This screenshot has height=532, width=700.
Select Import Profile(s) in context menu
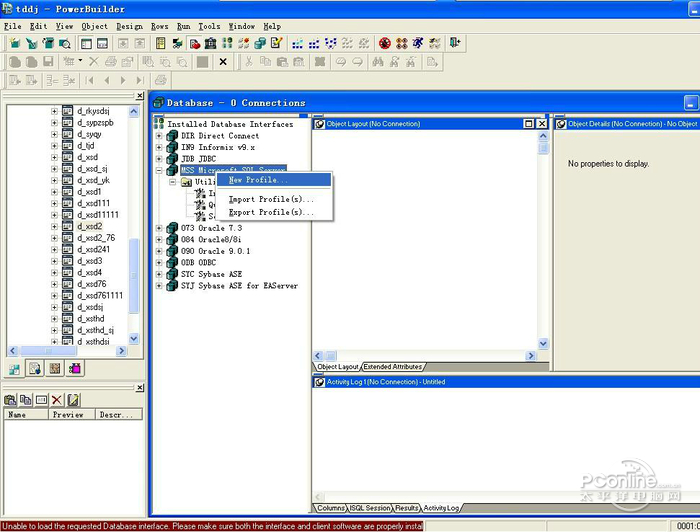(x=271, y=199)
